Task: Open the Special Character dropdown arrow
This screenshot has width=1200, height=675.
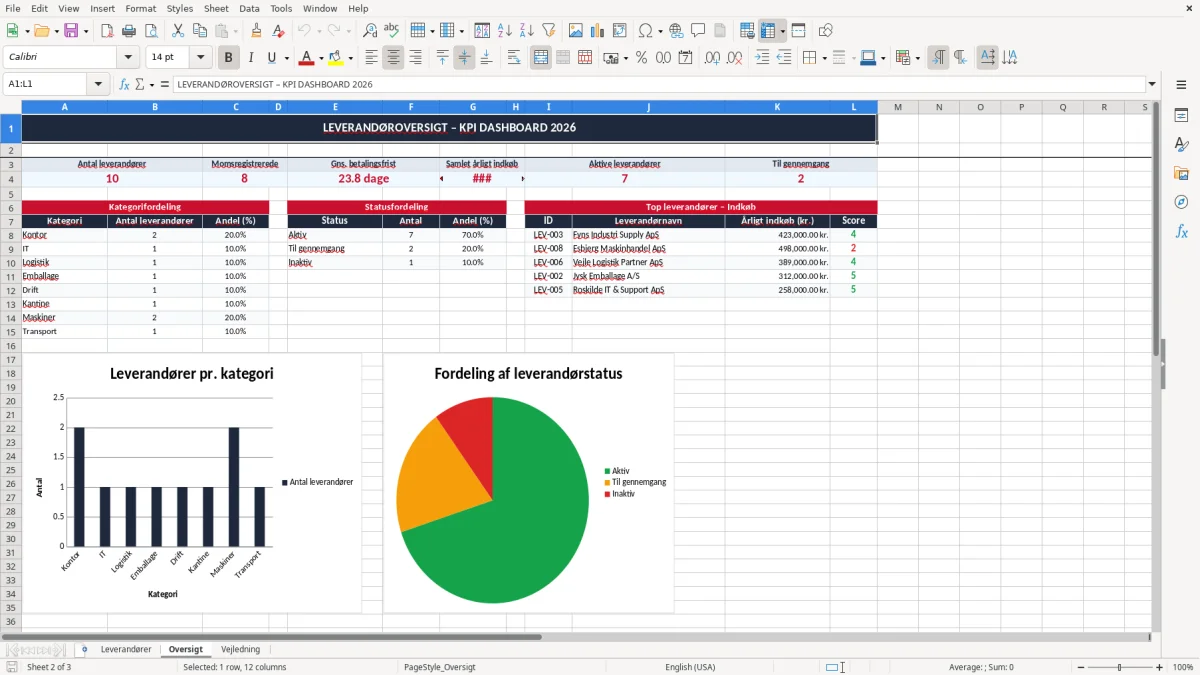Action: click(x=659, y=31)
